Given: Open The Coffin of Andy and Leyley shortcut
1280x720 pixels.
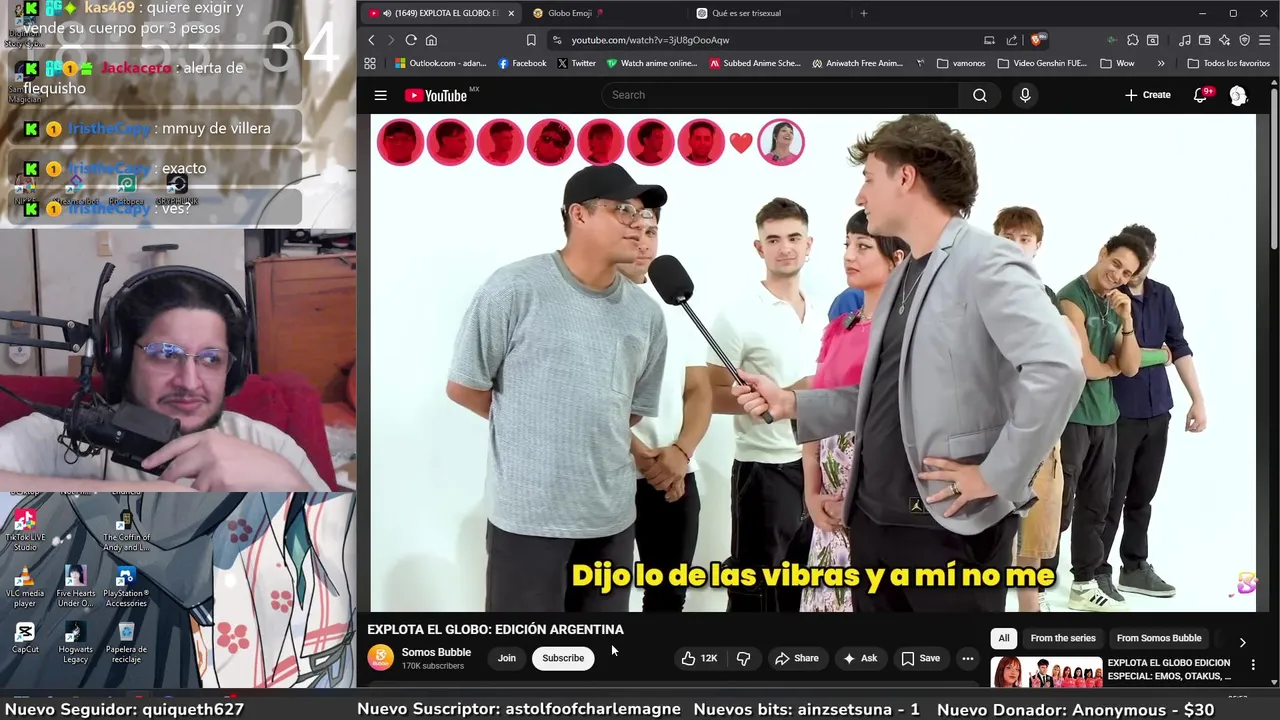Looking at the screenshot, I should coord(126,531).
